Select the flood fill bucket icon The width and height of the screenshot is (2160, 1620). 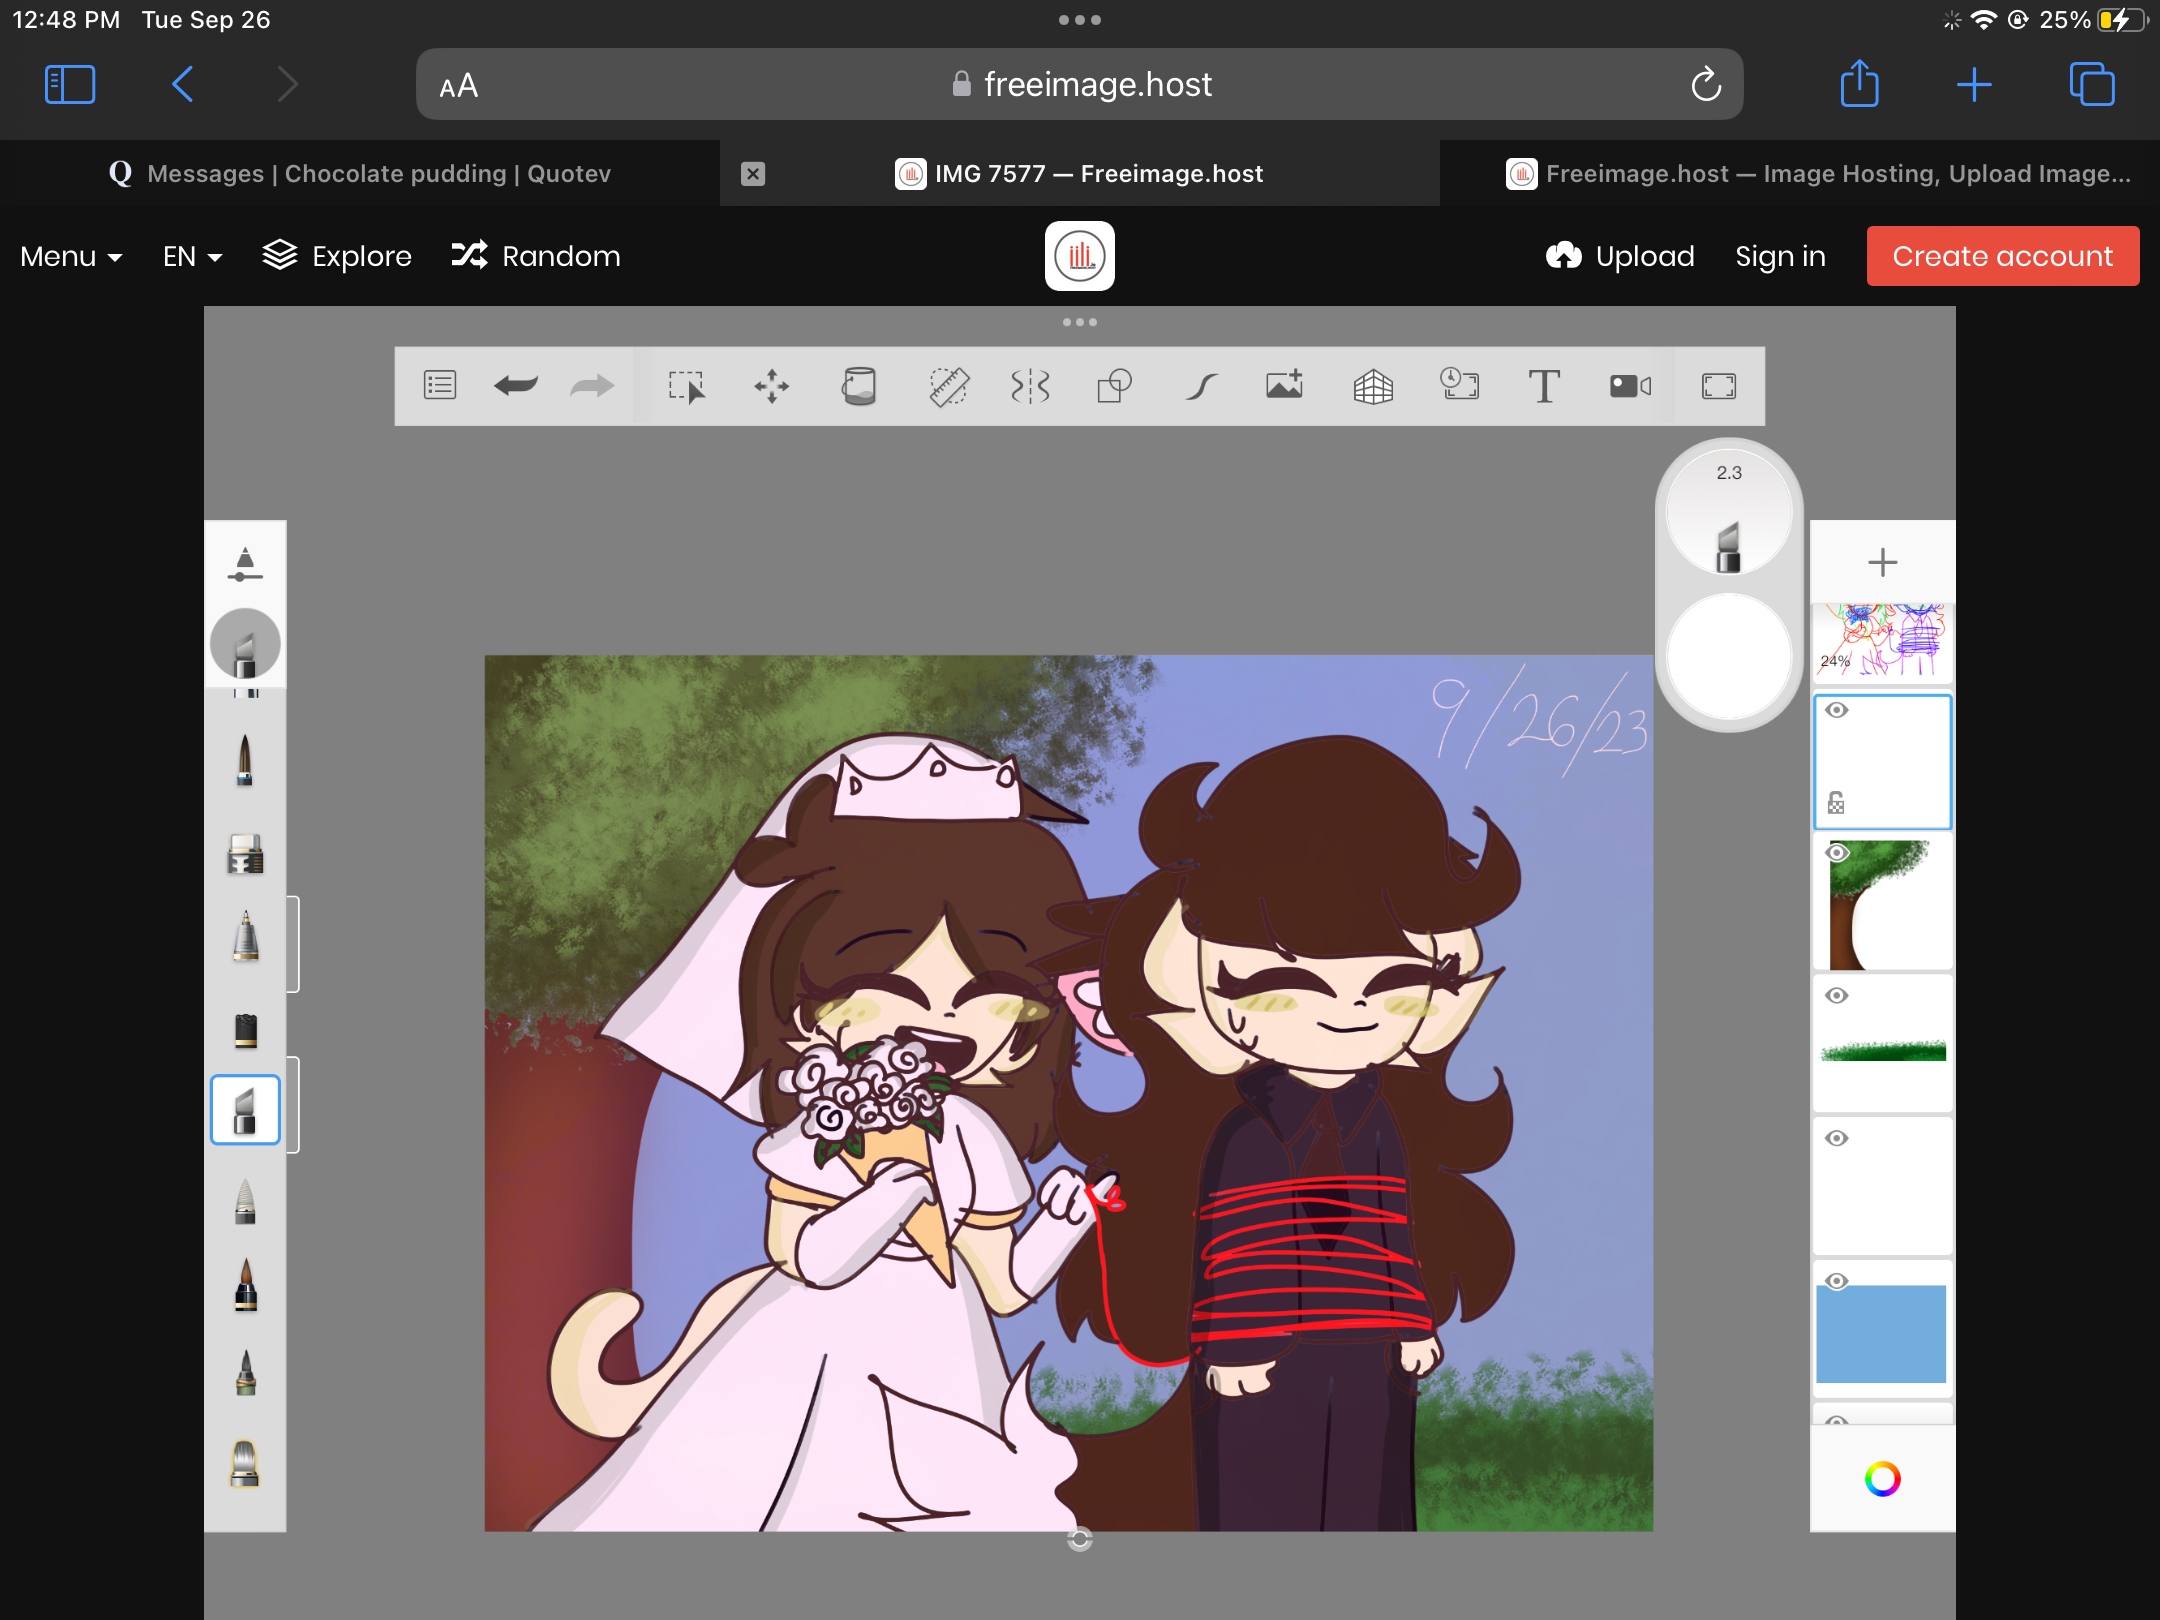[x=859, y=386]
